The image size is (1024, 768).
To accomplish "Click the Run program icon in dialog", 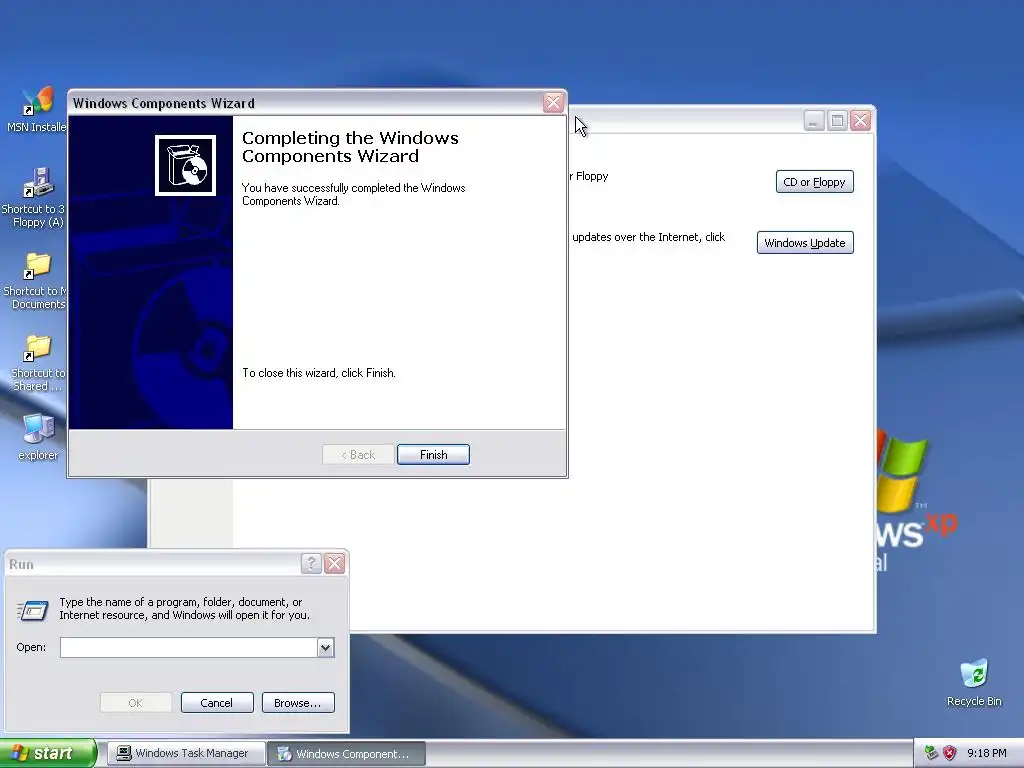I will pos(33,610).
